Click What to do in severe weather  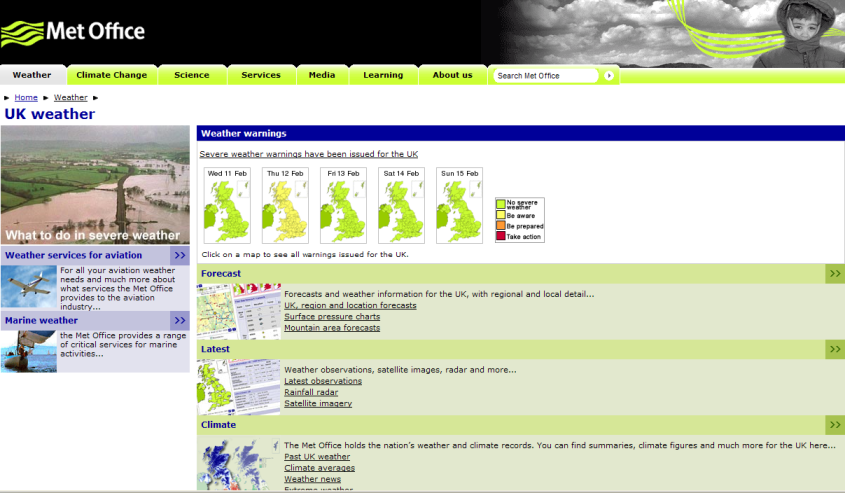point(93,235)
